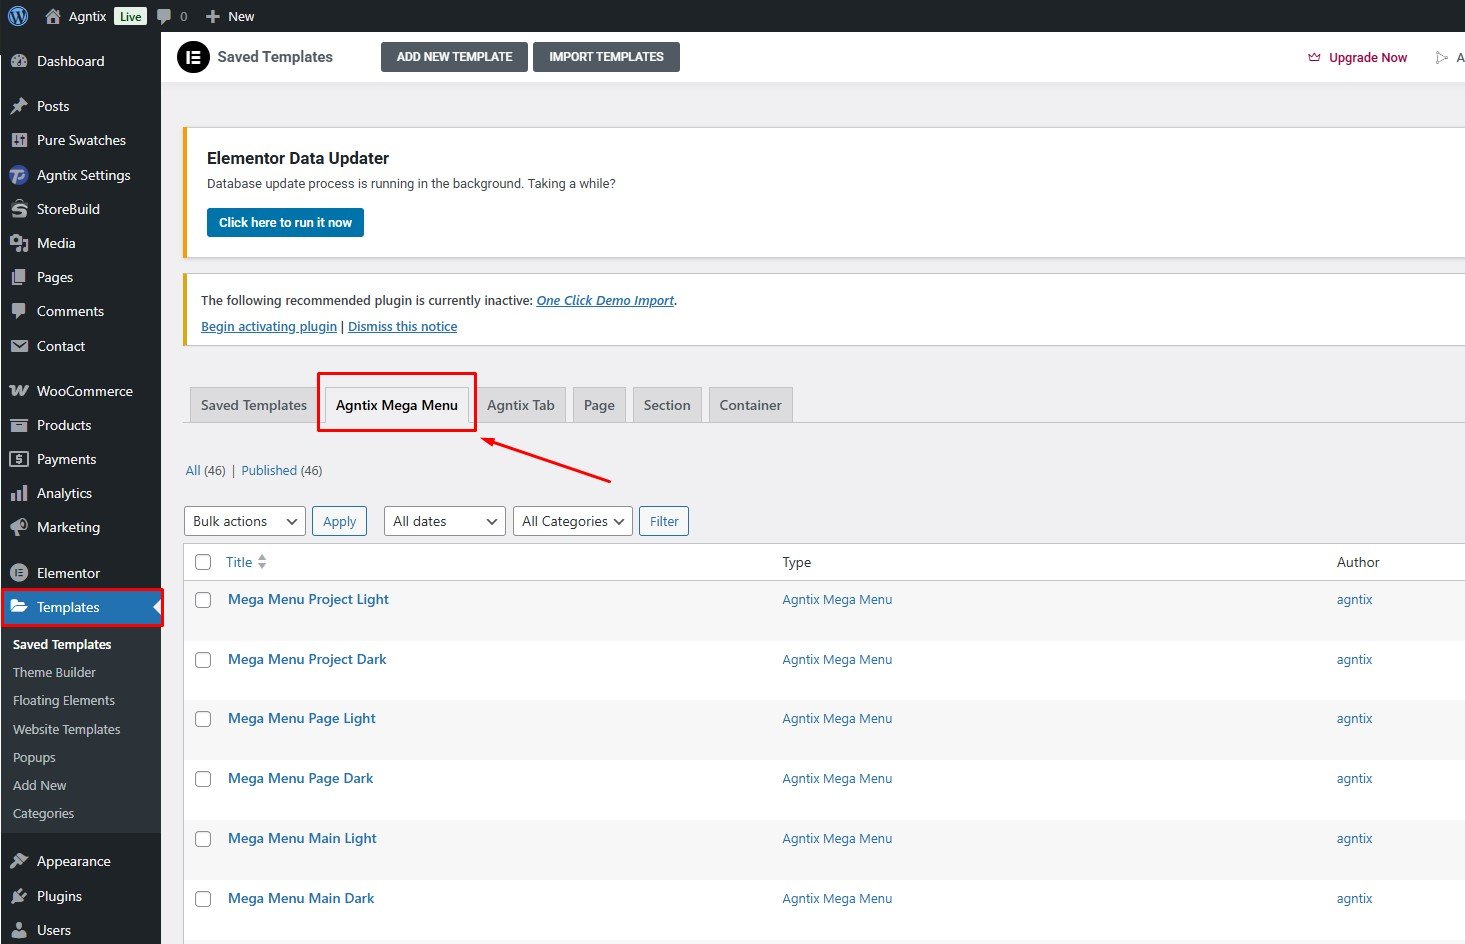This screenshot has width=1465, height=944.
Task: Click the Dismiss this notice link
Action: [402, 327]
